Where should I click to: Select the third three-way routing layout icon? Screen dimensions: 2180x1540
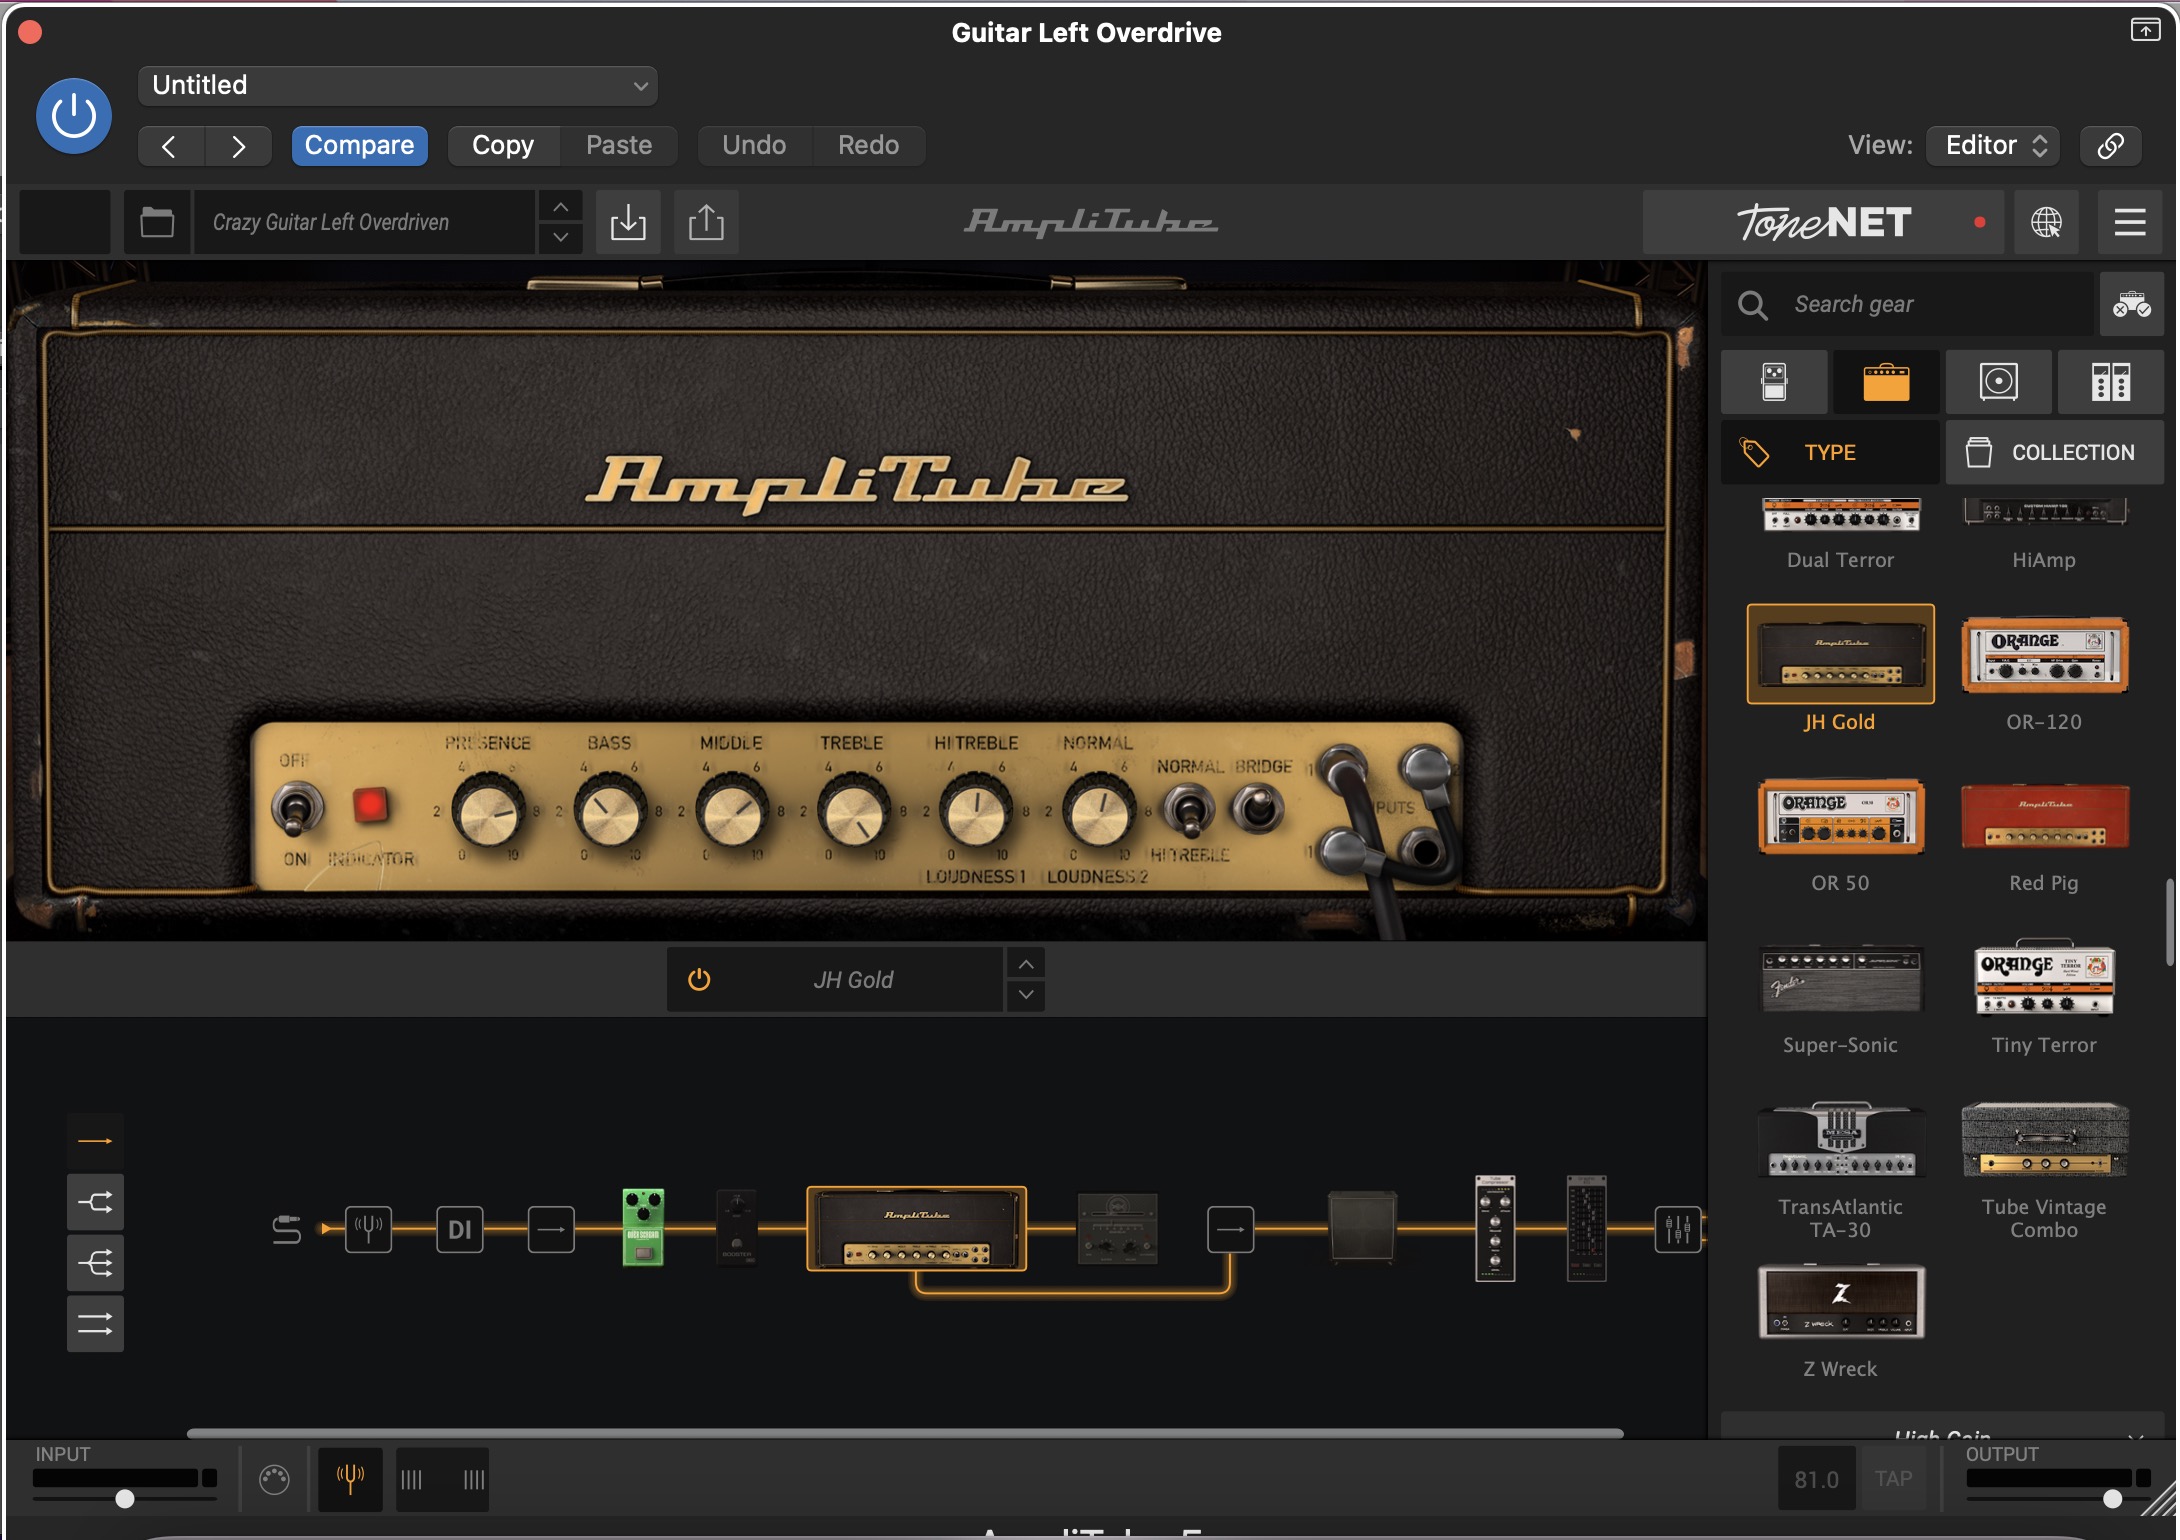(95, 1263)
